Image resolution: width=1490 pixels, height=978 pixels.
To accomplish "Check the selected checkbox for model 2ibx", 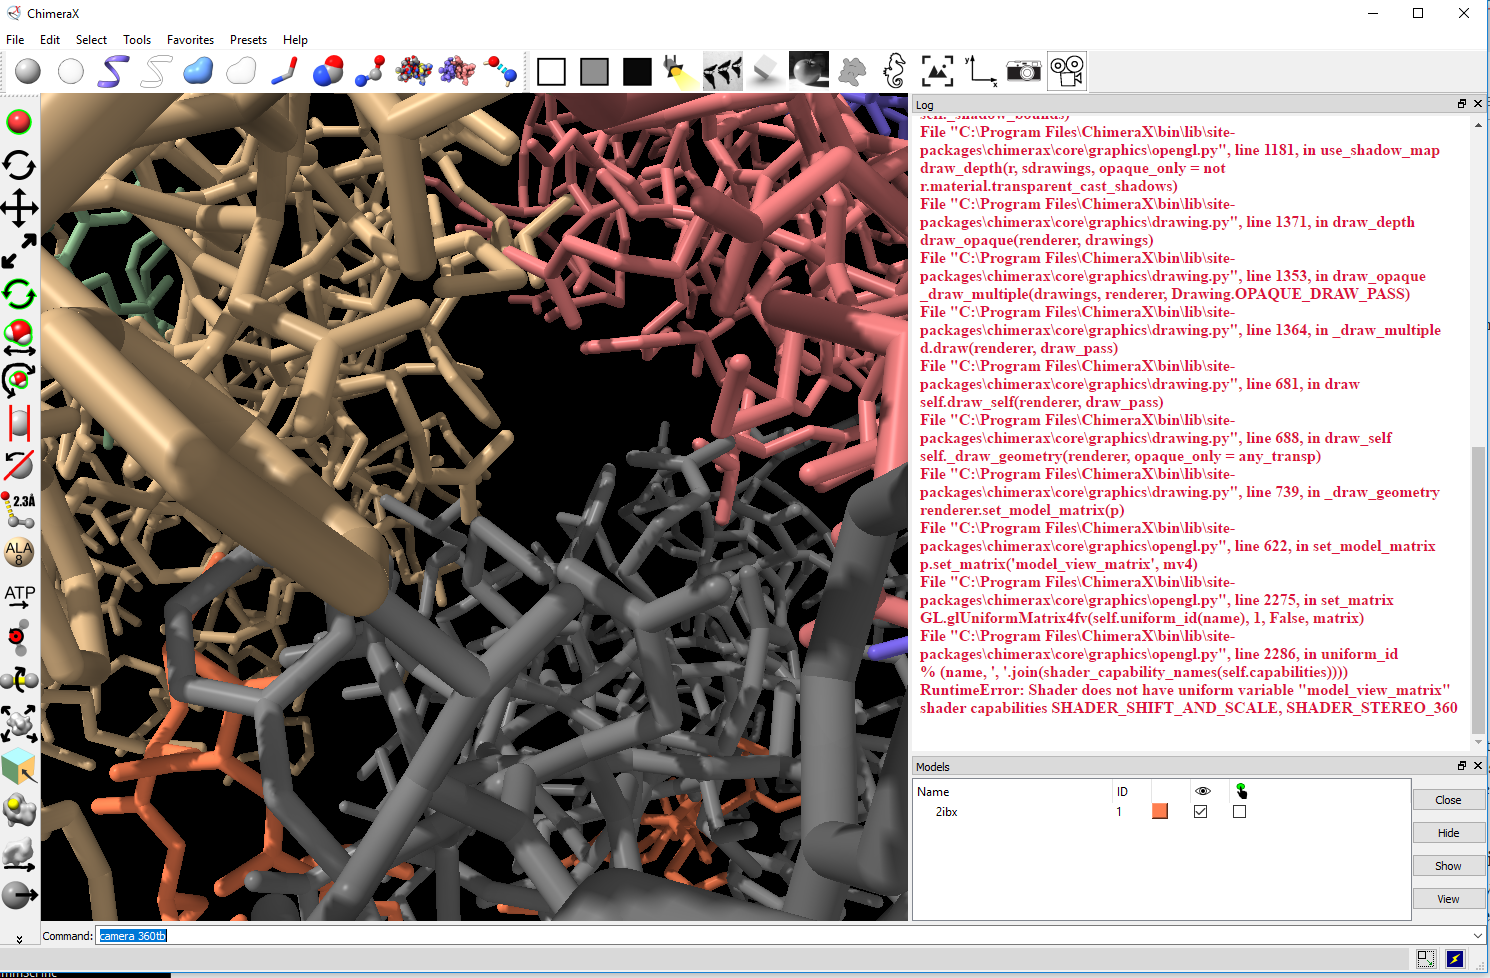I will click(1239, 812).
